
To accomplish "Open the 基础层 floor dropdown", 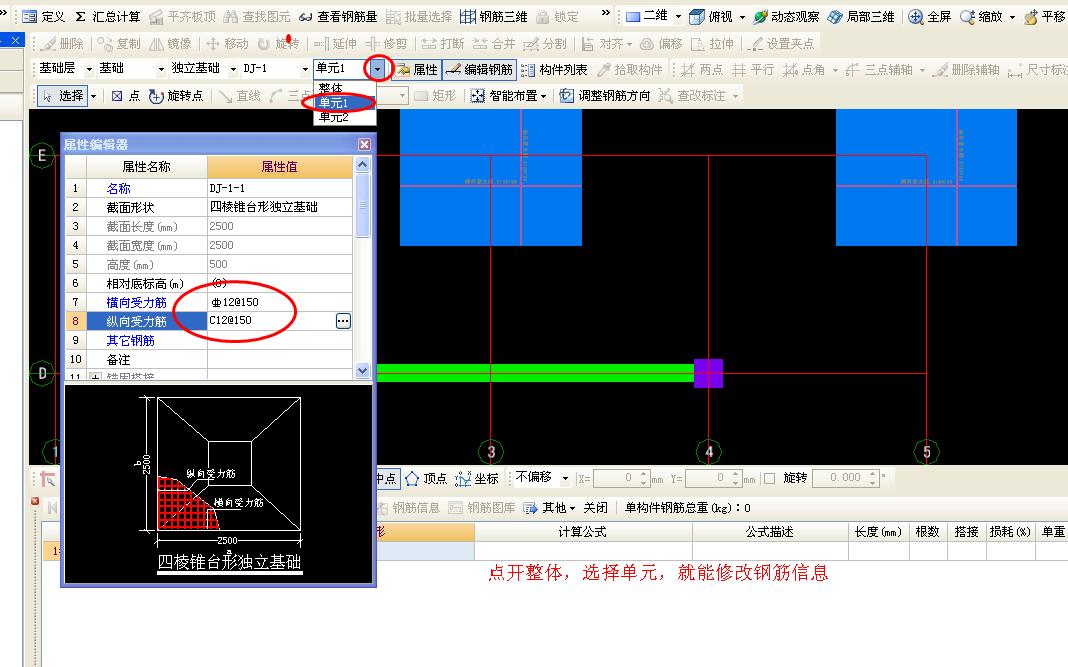I will click(x=89, y=69).
